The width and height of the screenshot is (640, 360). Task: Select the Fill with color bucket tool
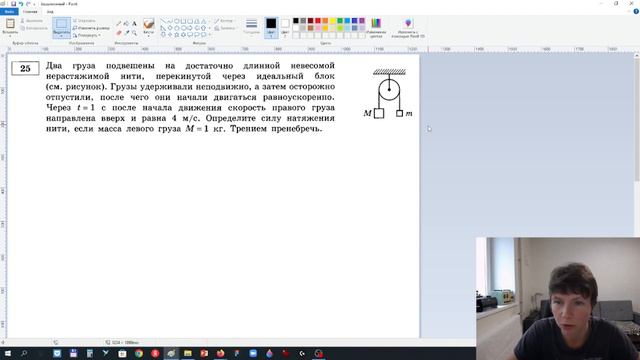[x=126, y=24]
